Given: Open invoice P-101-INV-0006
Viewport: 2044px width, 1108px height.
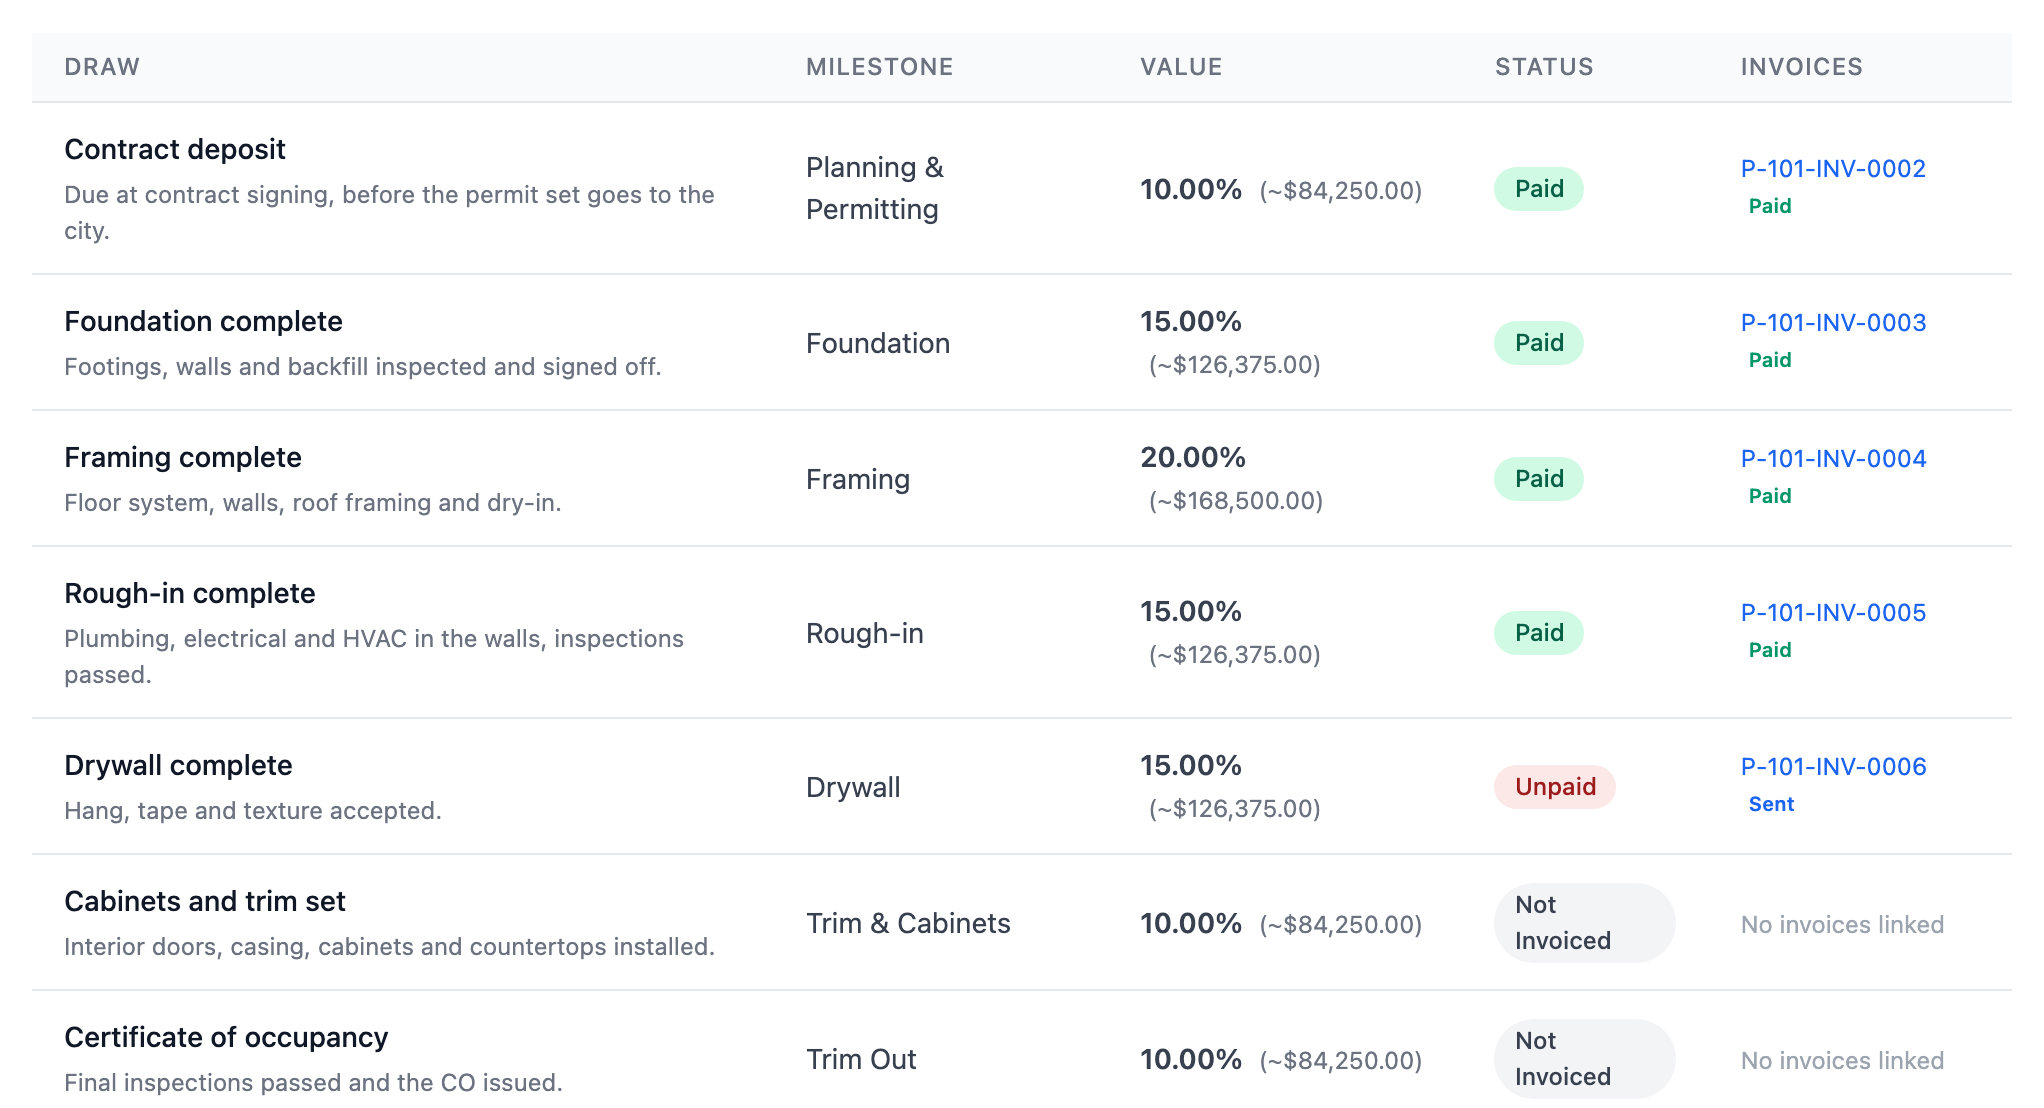Looking at the screenshot, I should coord(1833,767).
